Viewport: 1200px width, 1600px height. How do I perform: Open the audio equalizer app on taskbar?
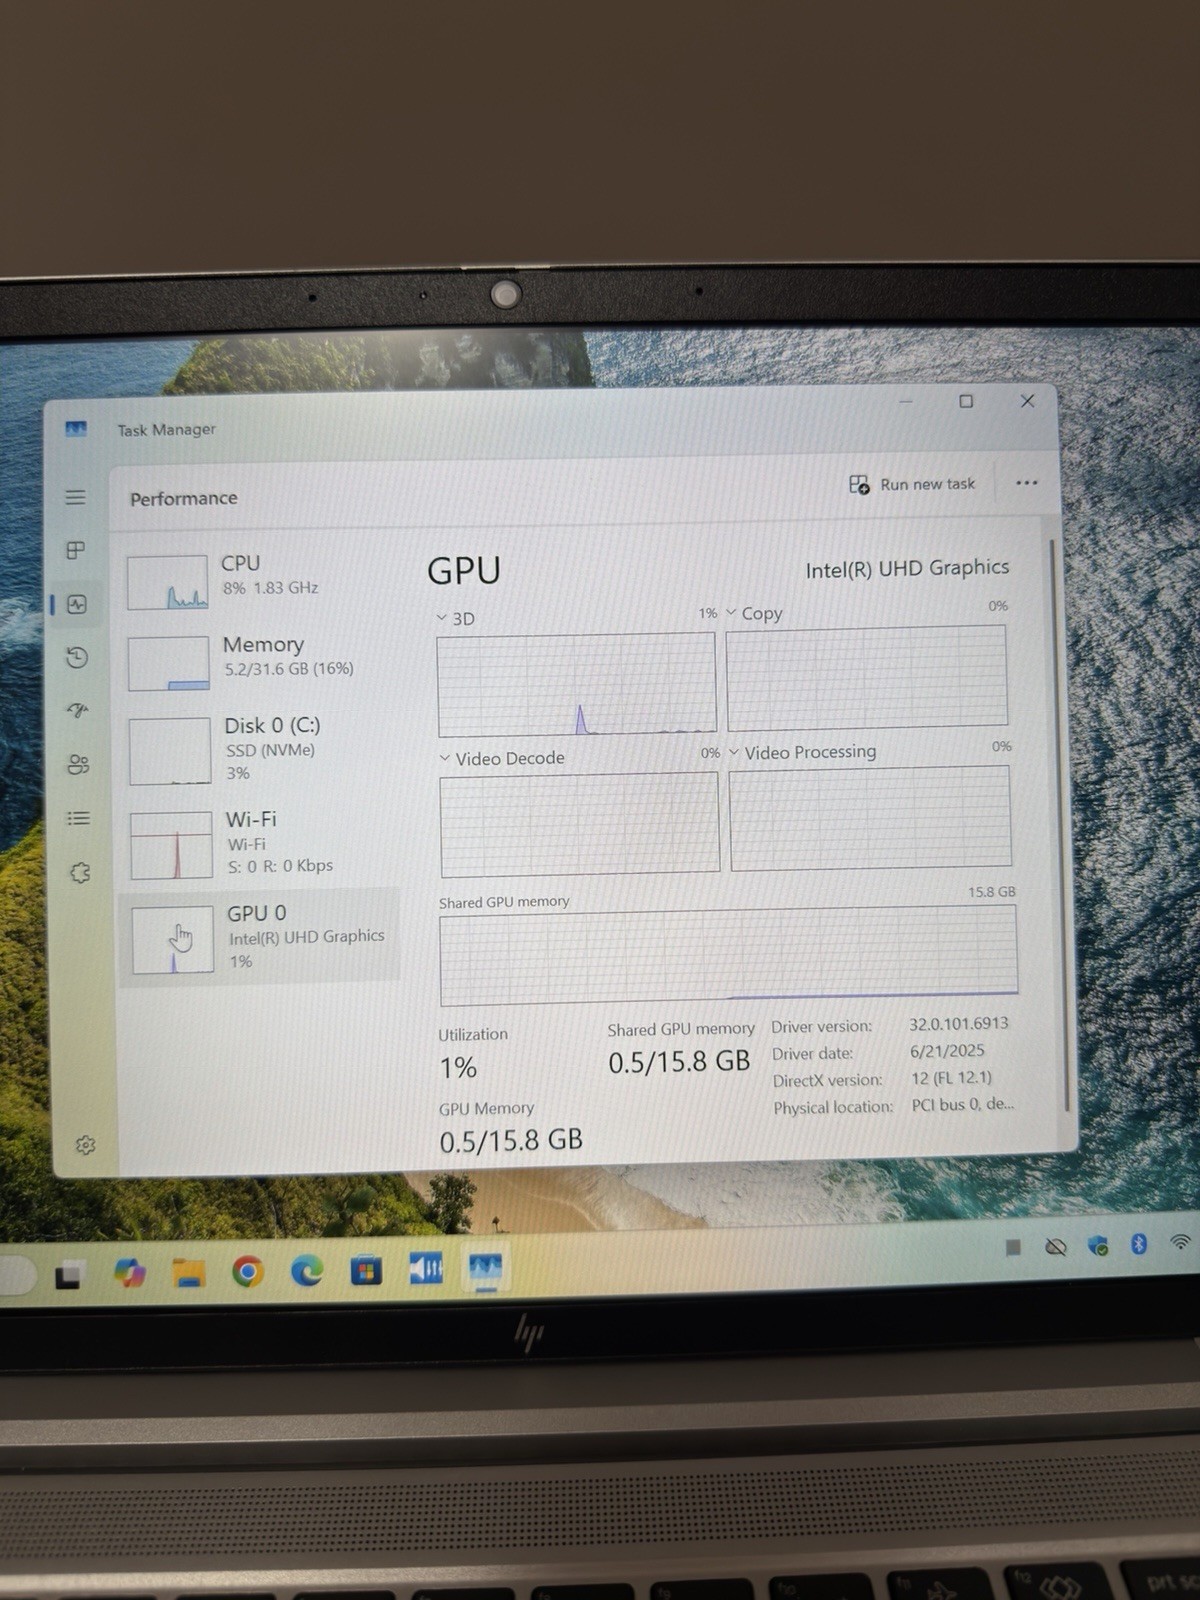pos(426,1270)
